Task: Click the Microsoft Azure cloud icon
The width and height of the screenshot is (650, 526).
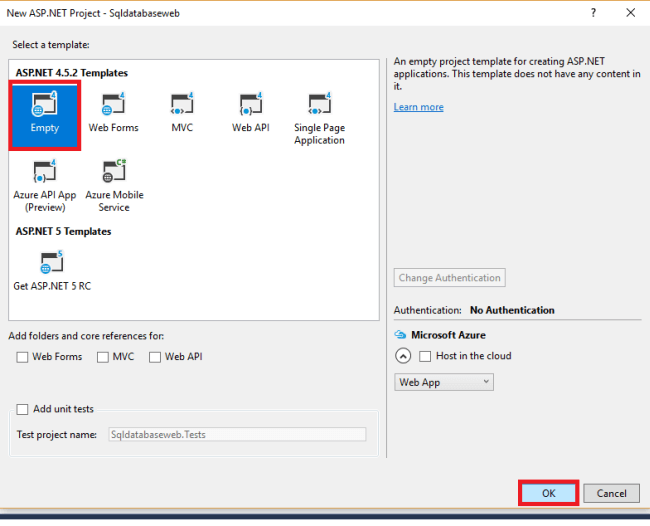Action: 400,335
